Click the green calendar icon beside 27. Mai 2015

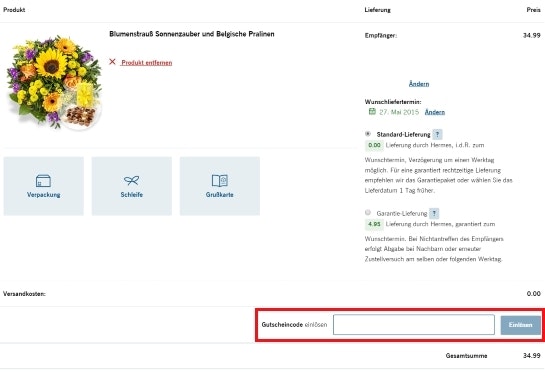372,112
